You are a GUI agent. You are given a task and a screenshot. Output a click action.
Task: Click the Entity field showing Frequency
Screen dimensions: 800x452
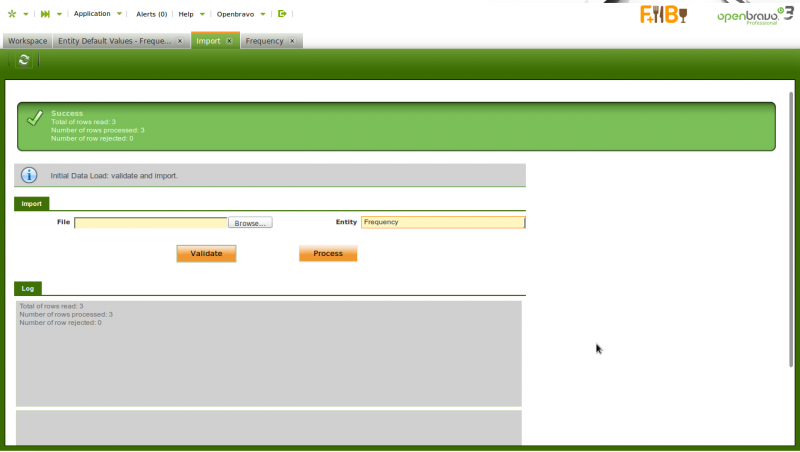442,222
